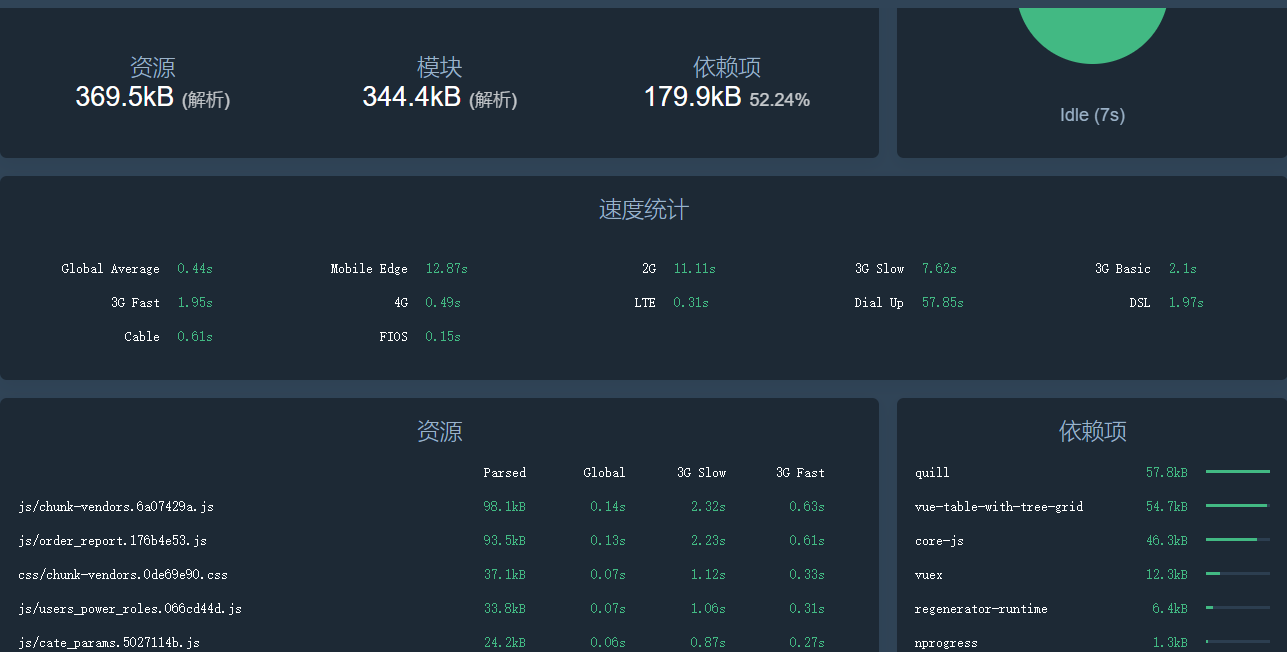Select js/chunk-vendors.6a07429a.js asset row

[x=439, y=507]
